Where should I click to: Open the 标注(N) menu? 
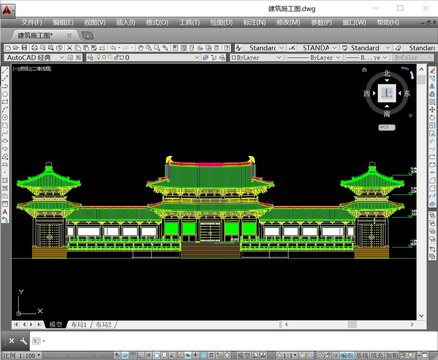pos(255,22)
